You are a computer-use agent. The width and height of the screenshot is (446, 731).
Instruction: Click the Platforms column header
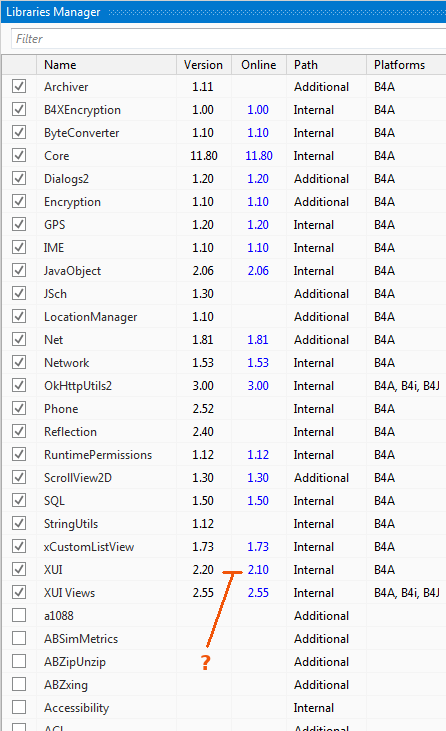click(406, 65)
